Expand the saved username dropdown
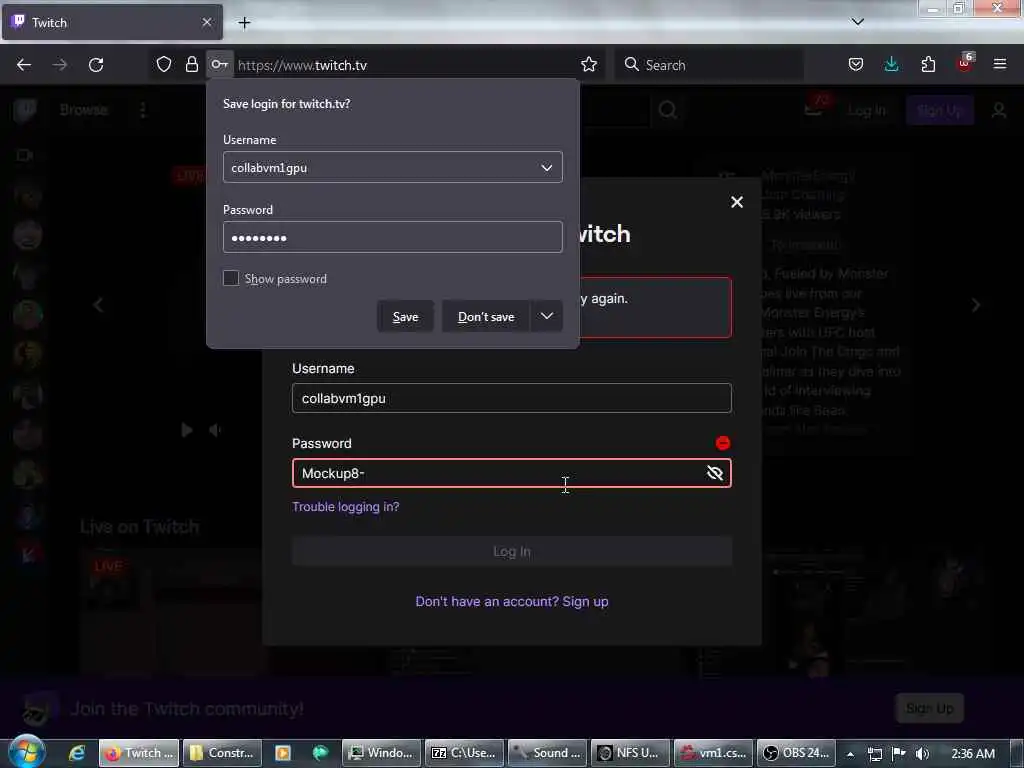This screenshot has width=1024, height=768. [547, 168]
